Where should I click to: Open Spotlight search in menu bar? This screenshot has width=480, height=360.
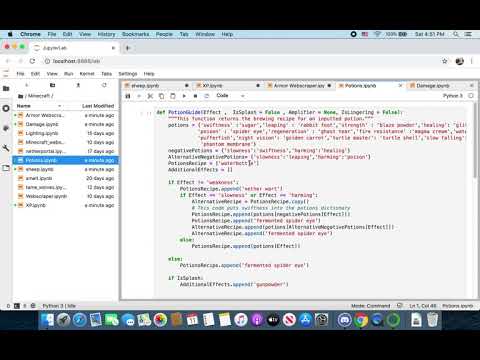456,34
